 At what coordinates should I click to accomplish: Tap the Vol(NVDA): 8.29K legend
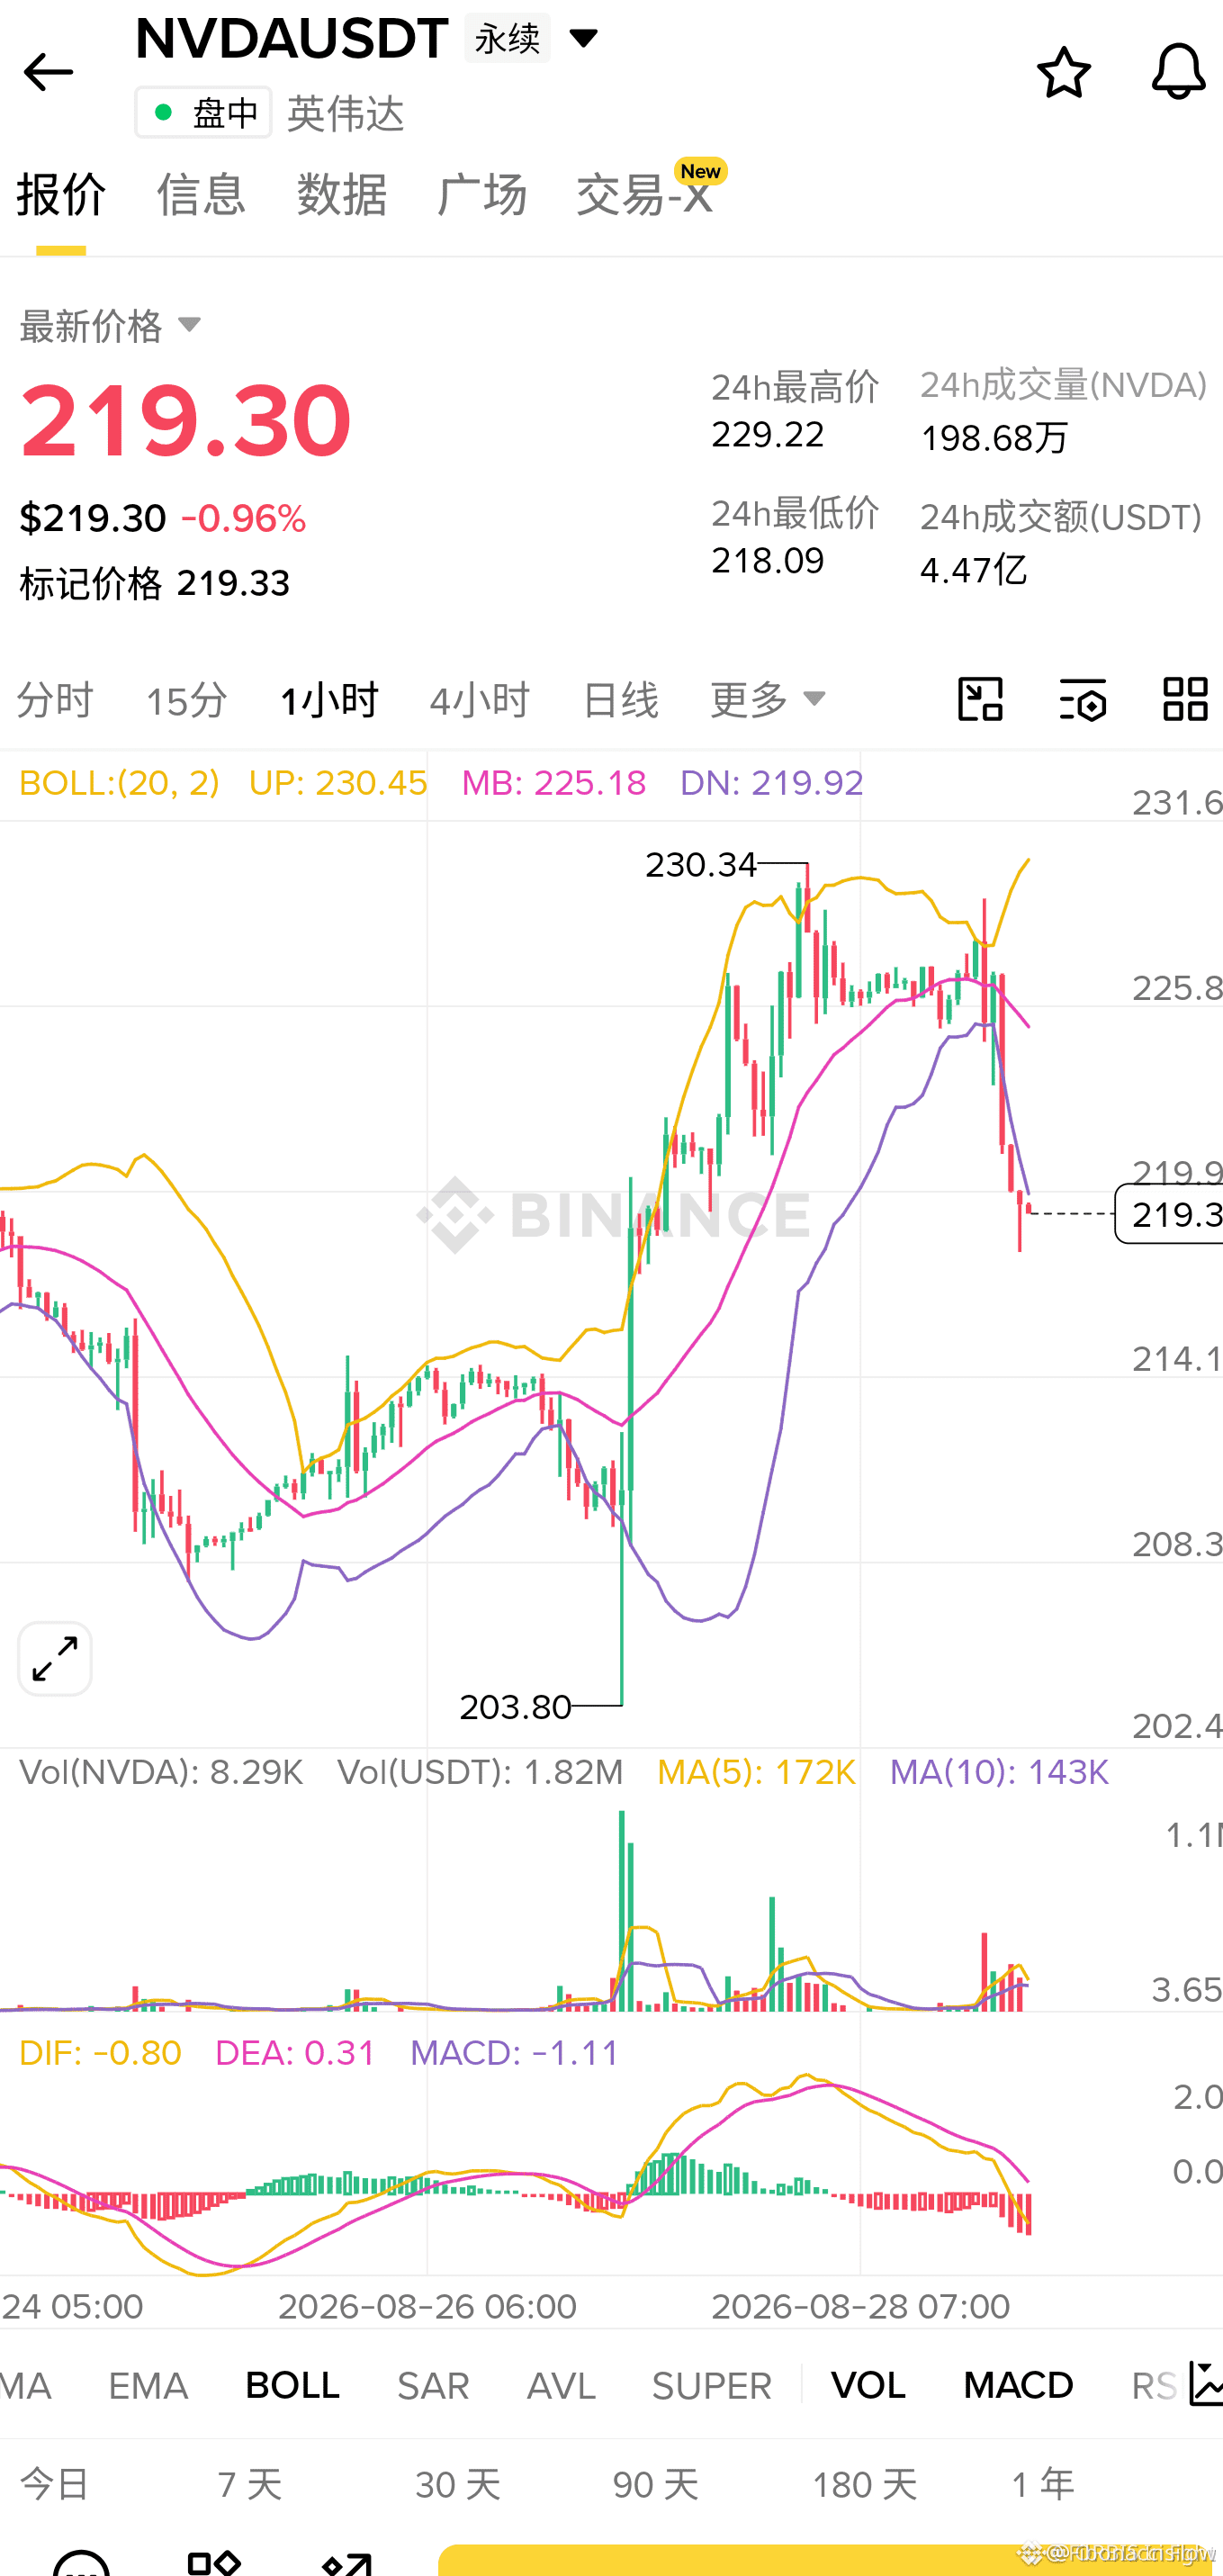point(161,1772)
